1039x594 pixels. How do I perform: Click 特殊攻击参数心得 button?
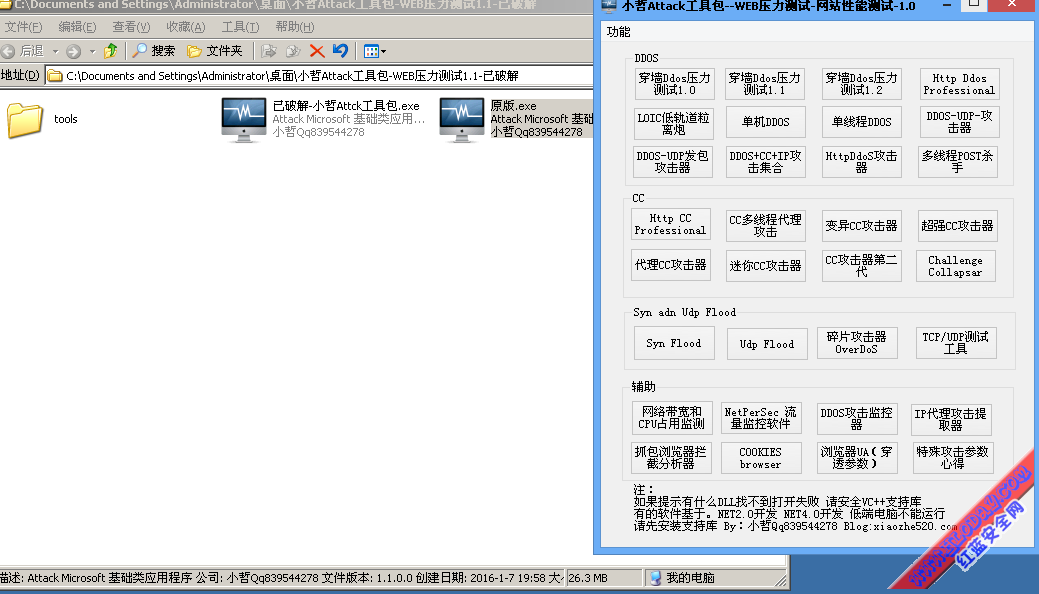[x=953, y=458]
